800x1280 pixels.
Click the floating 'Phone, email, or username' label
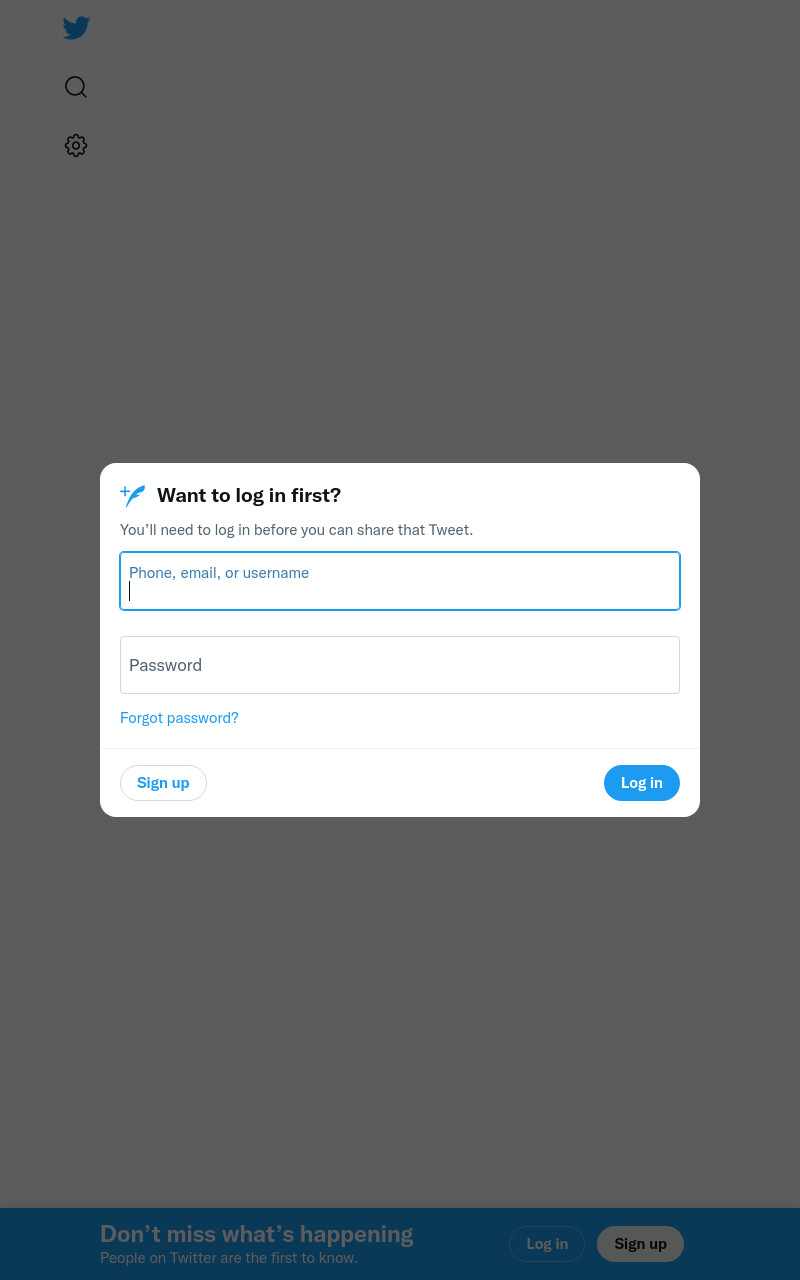219,573
